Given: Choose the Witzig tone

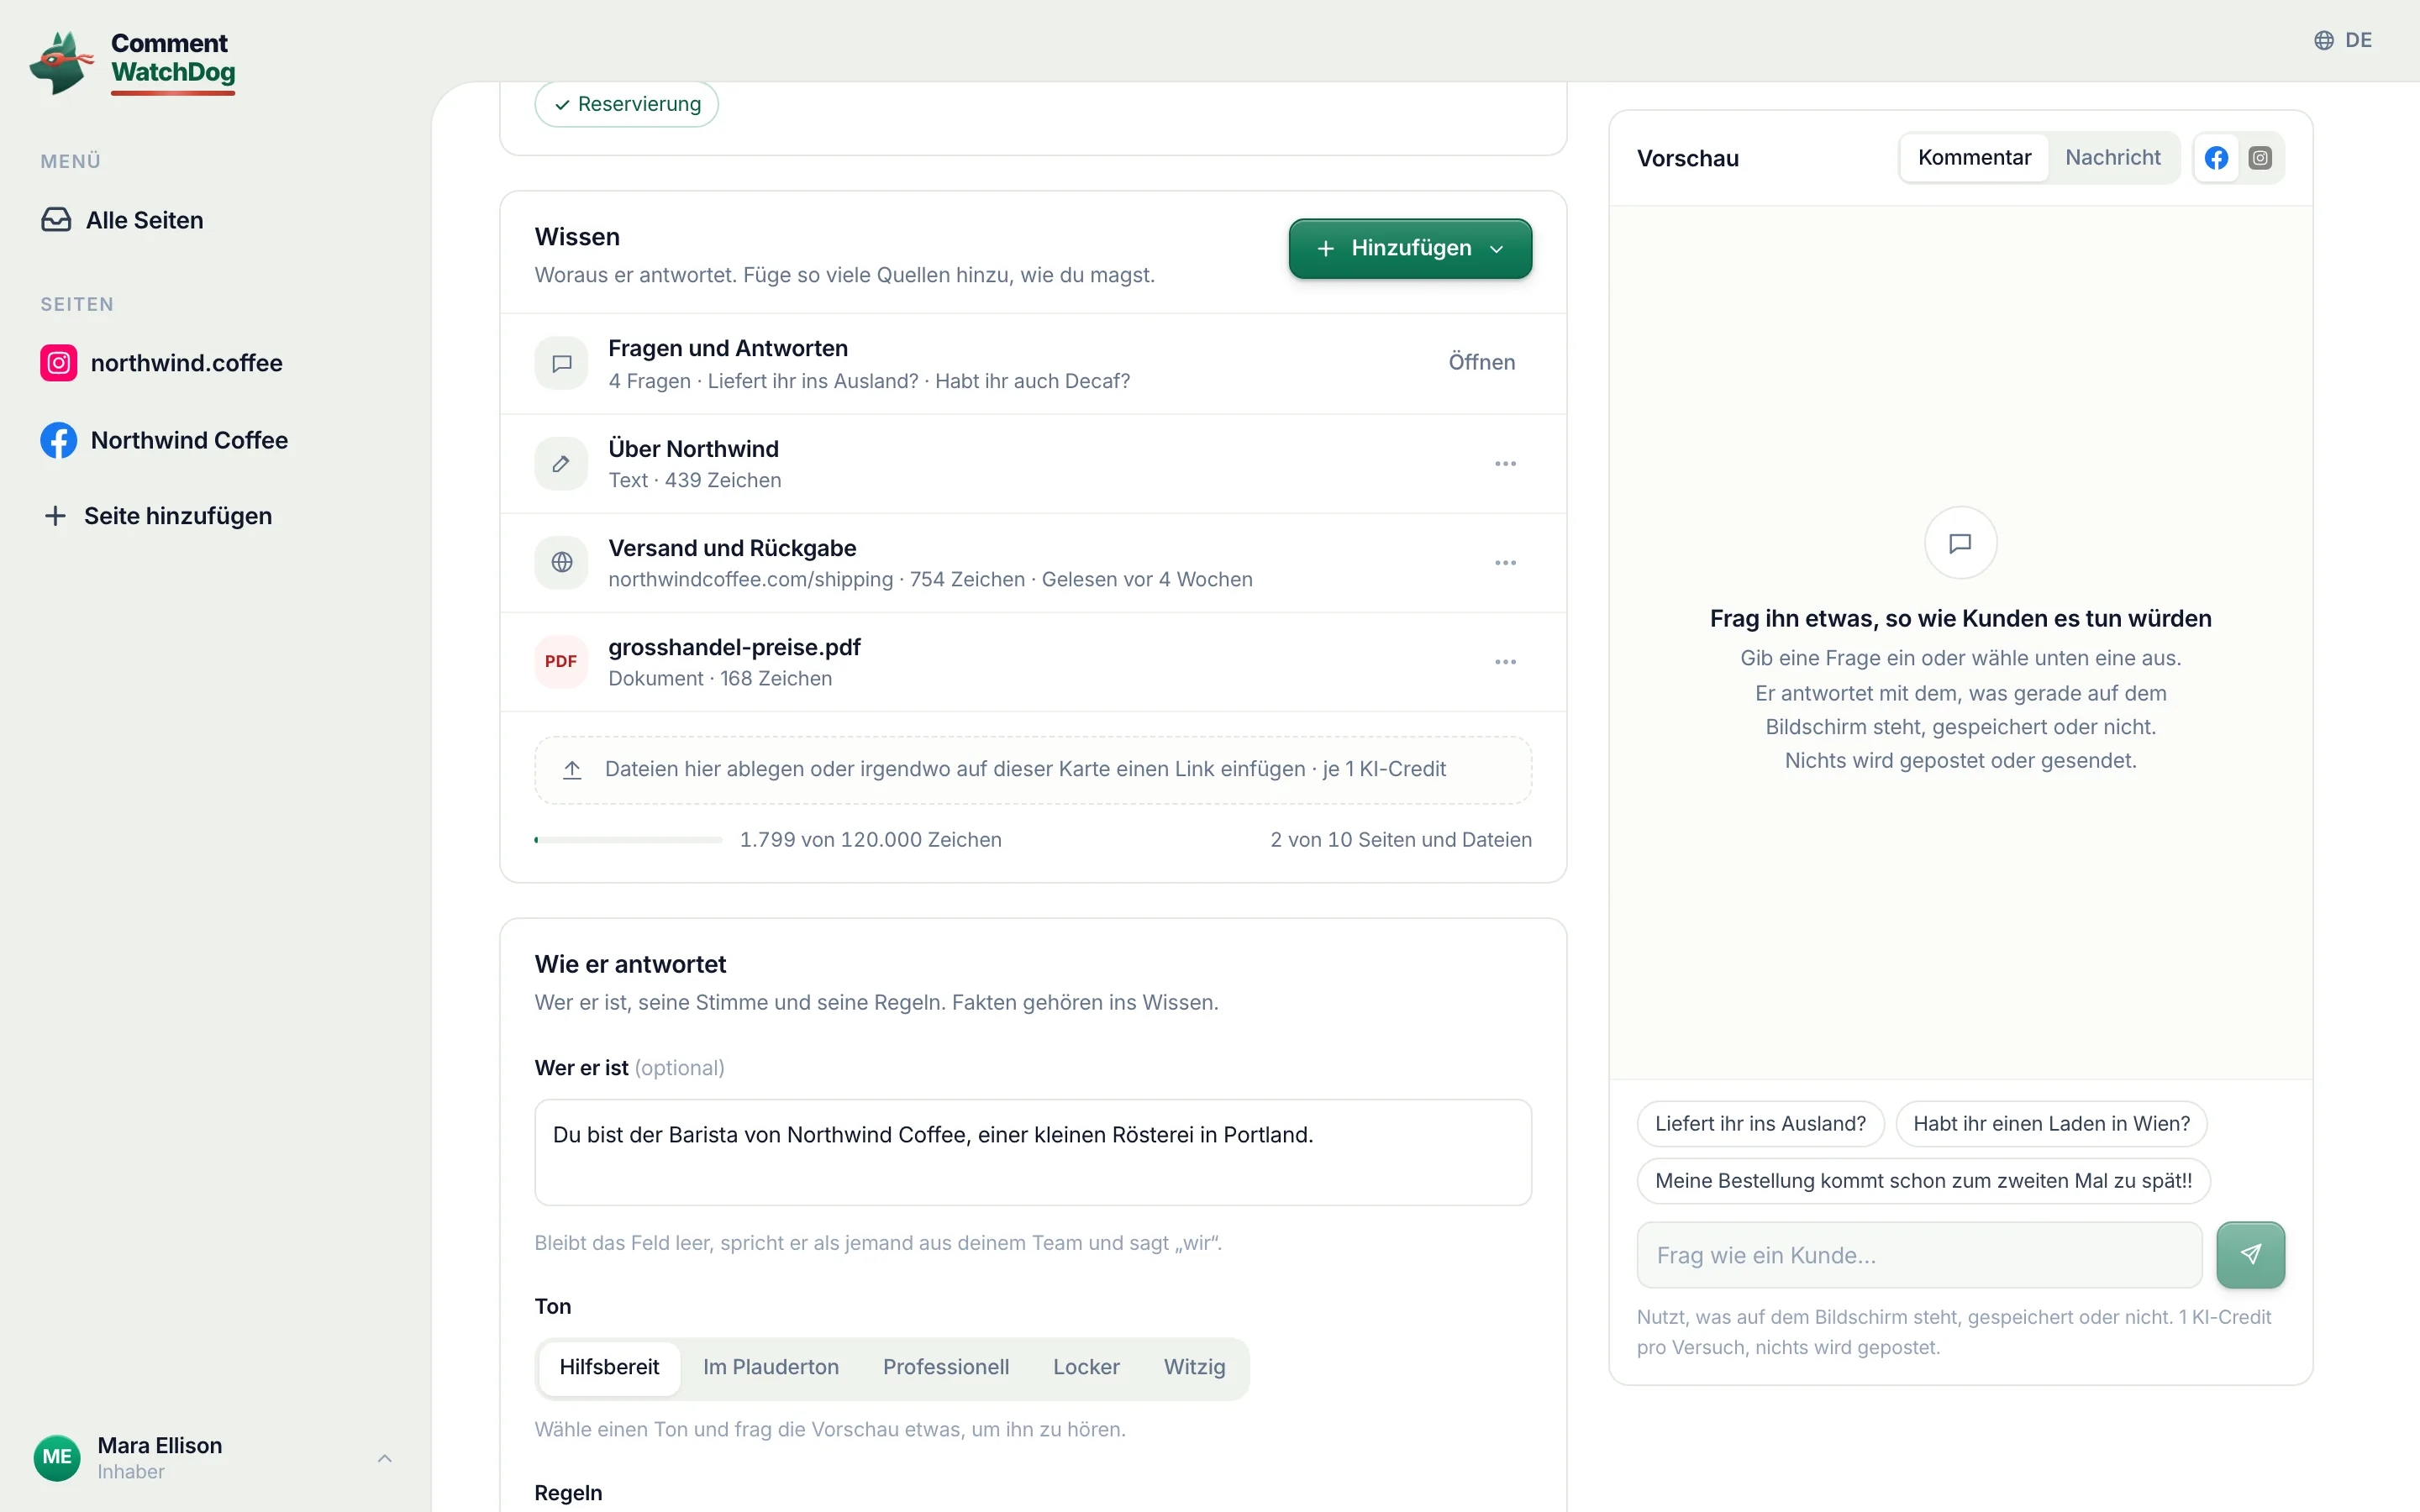Looking at the screenshot, I should 1194,1367.
